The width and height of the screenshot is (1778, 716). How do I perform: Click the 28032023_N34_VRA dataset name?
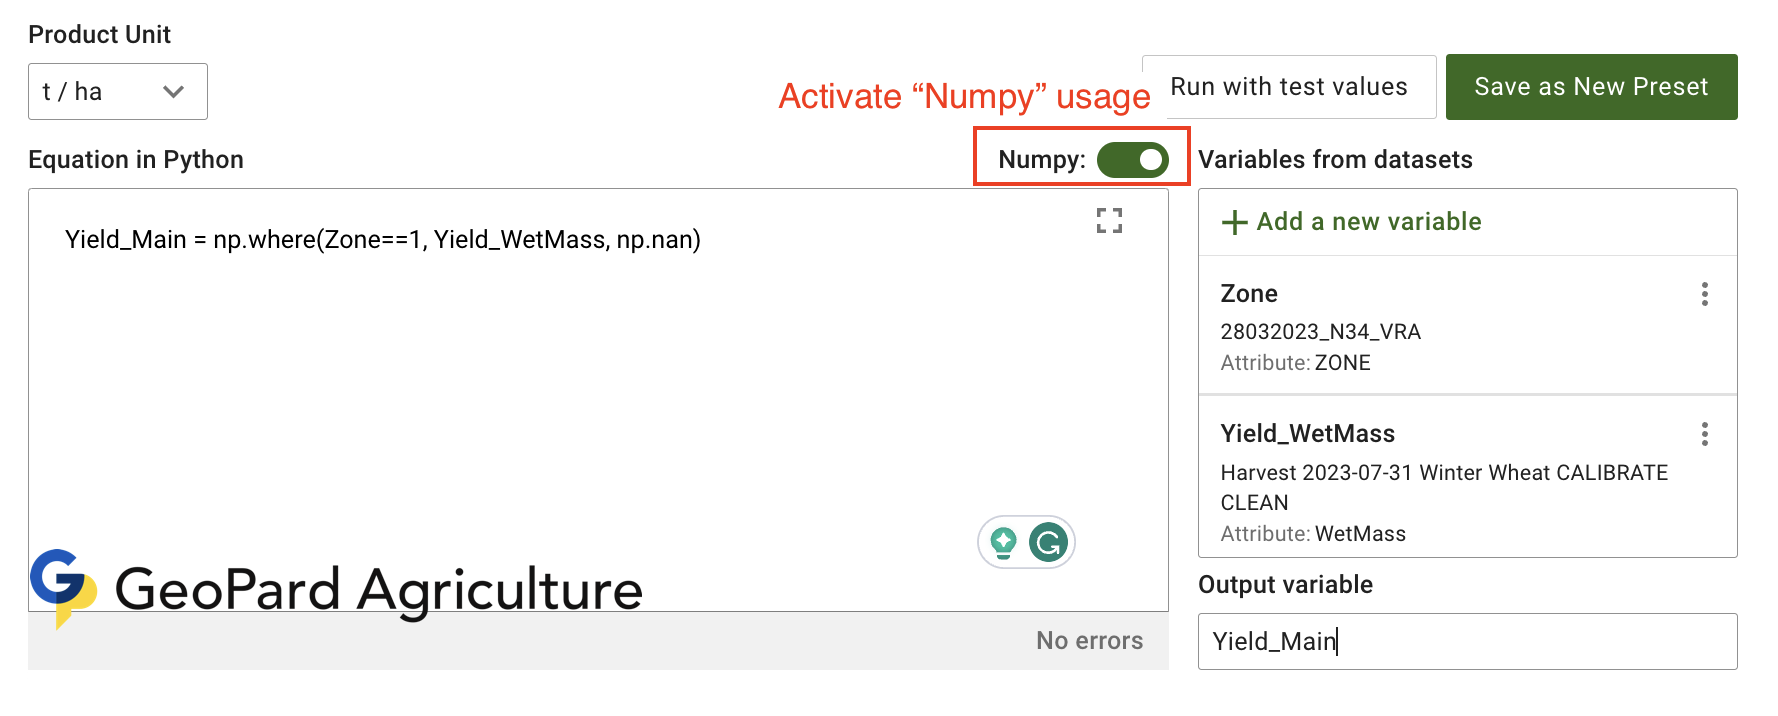tap(1320, 332)
